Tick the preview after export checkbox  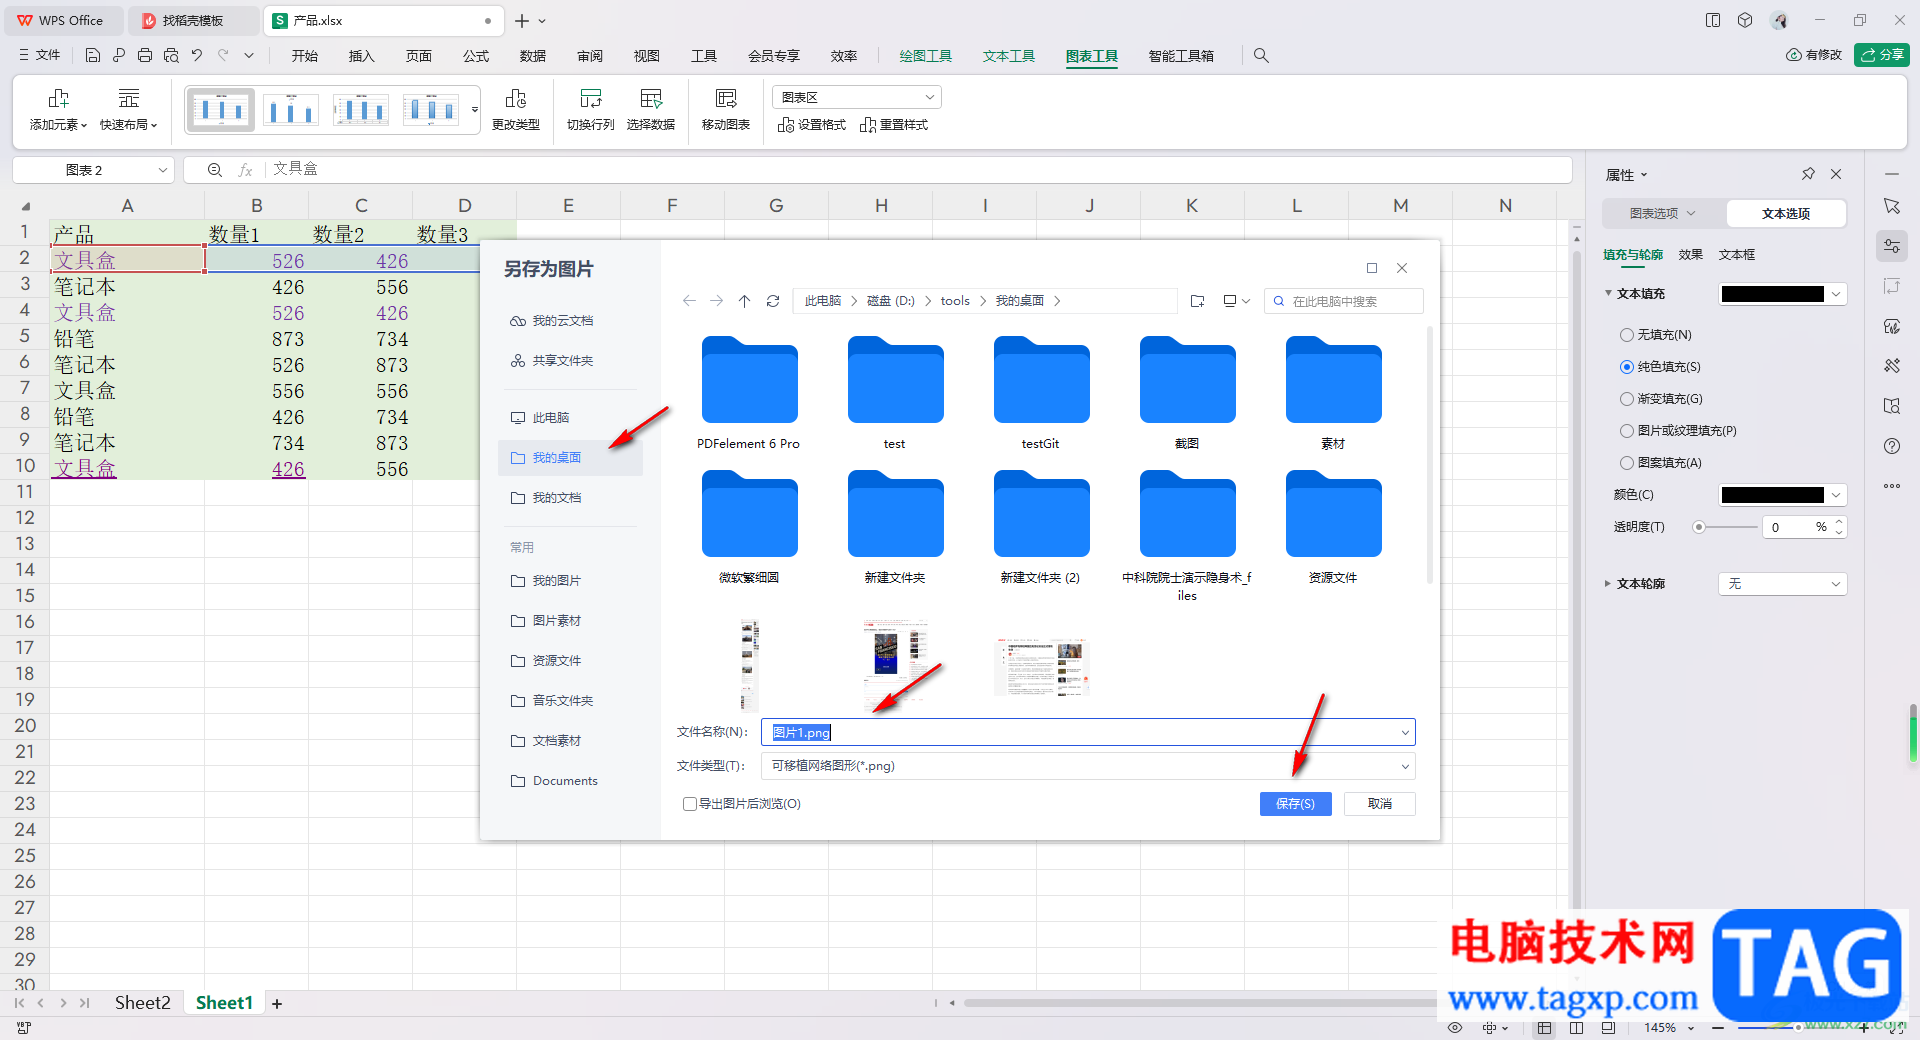click(689, 804)
